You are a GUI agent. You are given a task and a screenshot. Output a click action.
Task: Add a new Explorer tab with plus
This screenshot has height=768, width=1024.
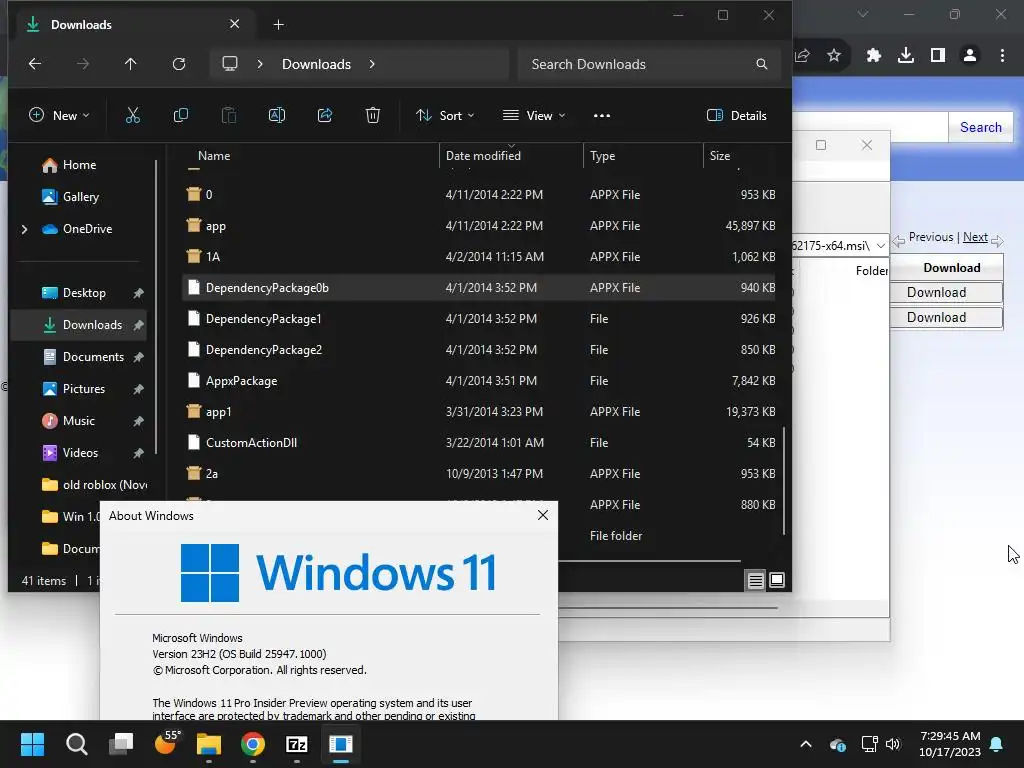(278, 25)
